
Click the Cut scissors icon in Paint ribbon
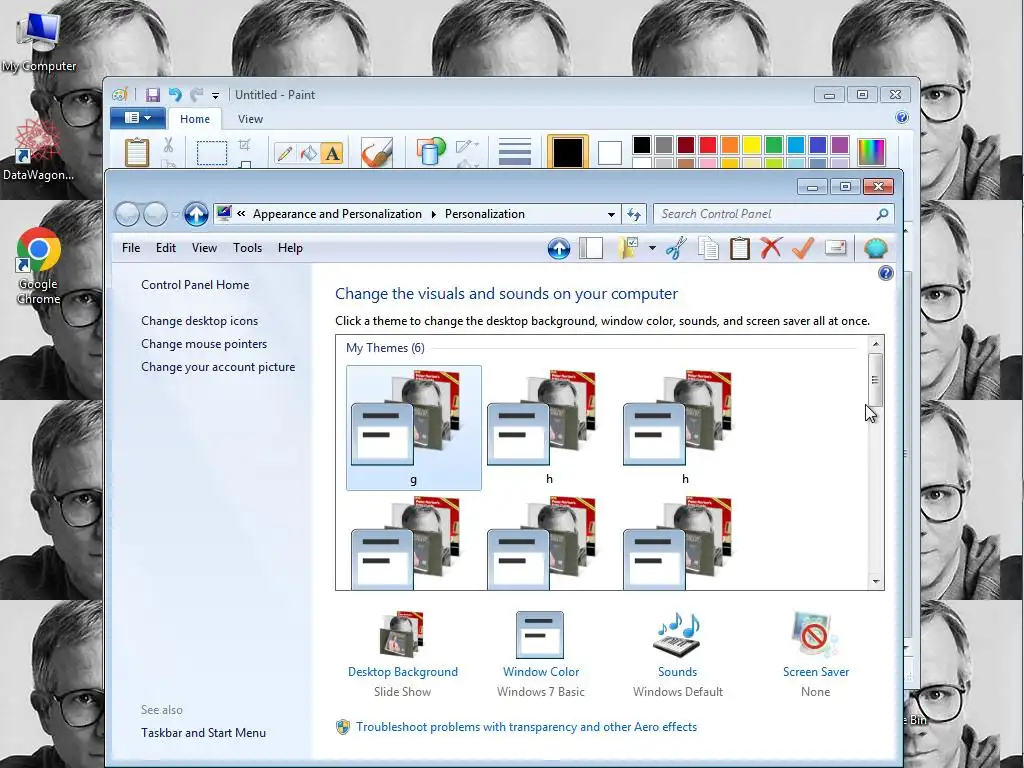[x=168, y=145]
